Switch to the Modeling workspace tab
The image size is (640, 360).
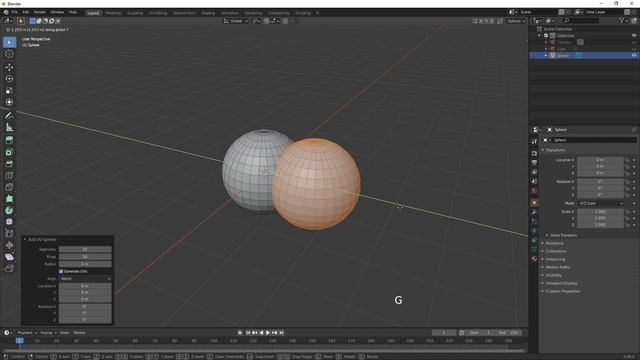point(113,13)
